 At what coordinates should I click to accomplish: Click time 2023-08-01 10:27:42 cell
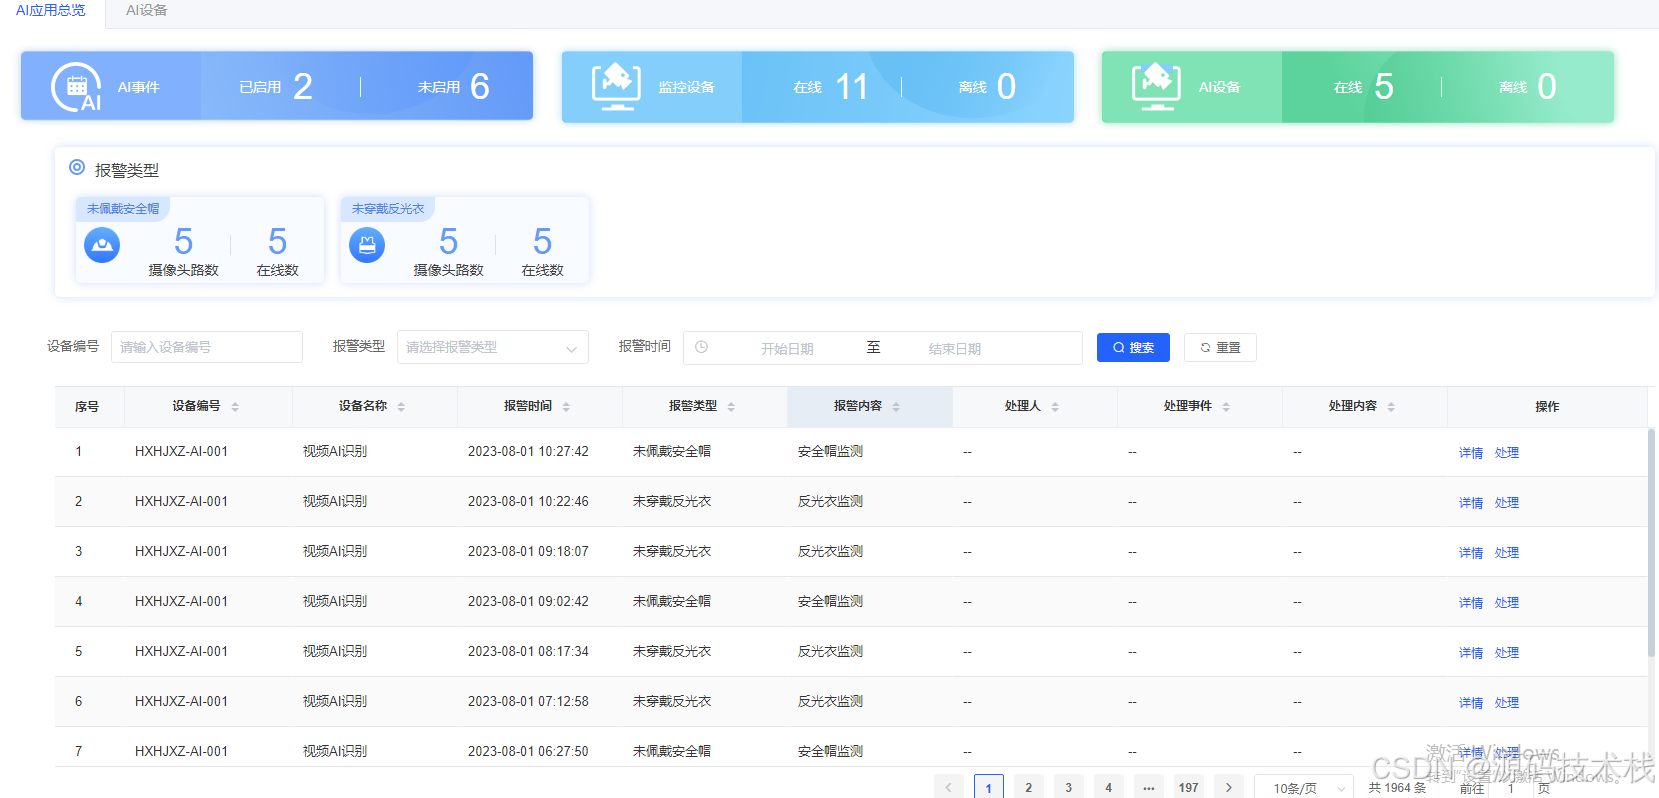[x=528, y=452]
